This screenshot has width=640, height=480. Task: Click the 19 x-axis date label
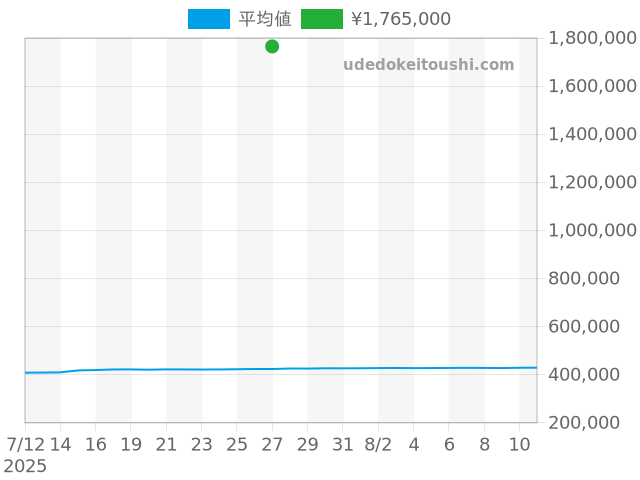[131, 444]
